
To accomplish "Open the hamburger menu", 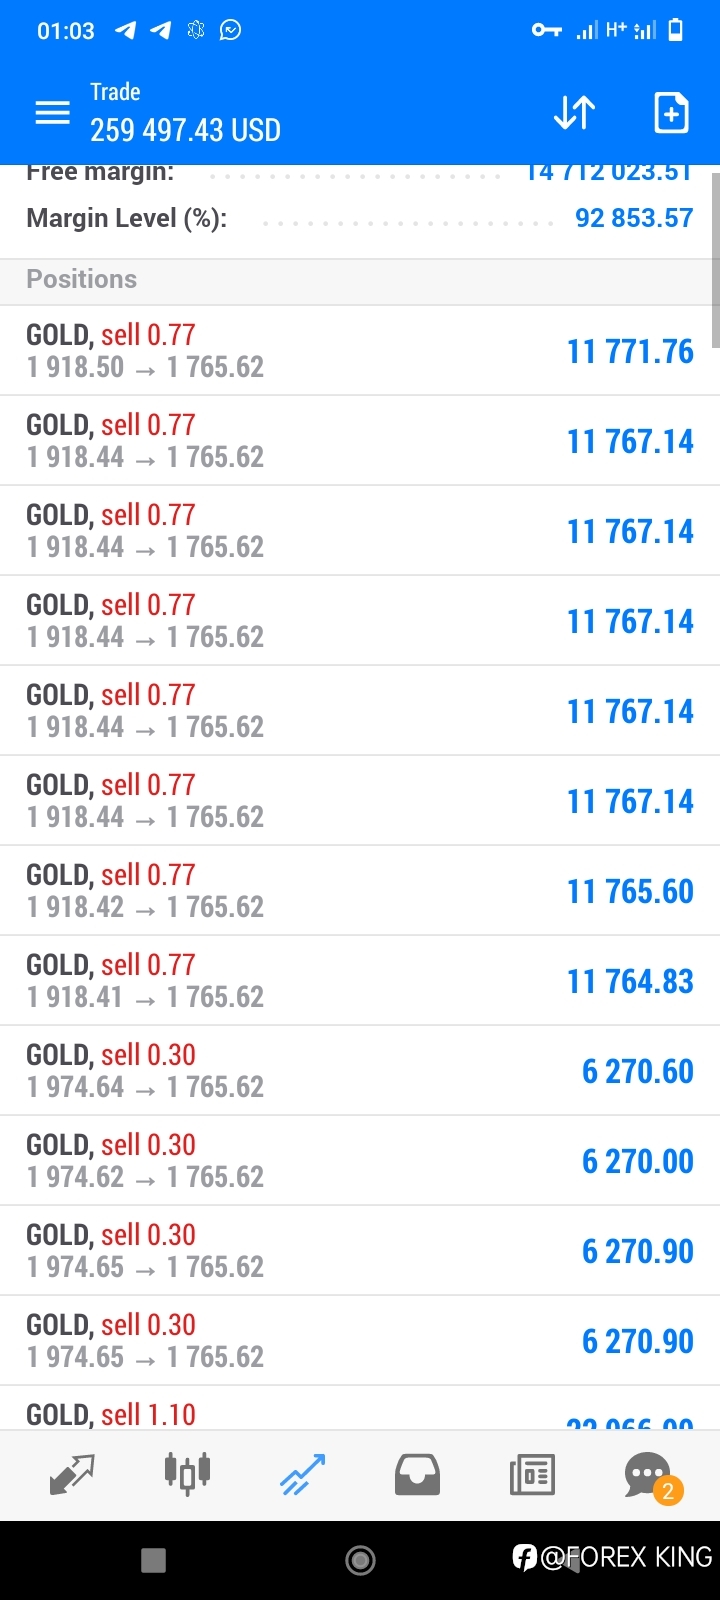I will point(53,113).
